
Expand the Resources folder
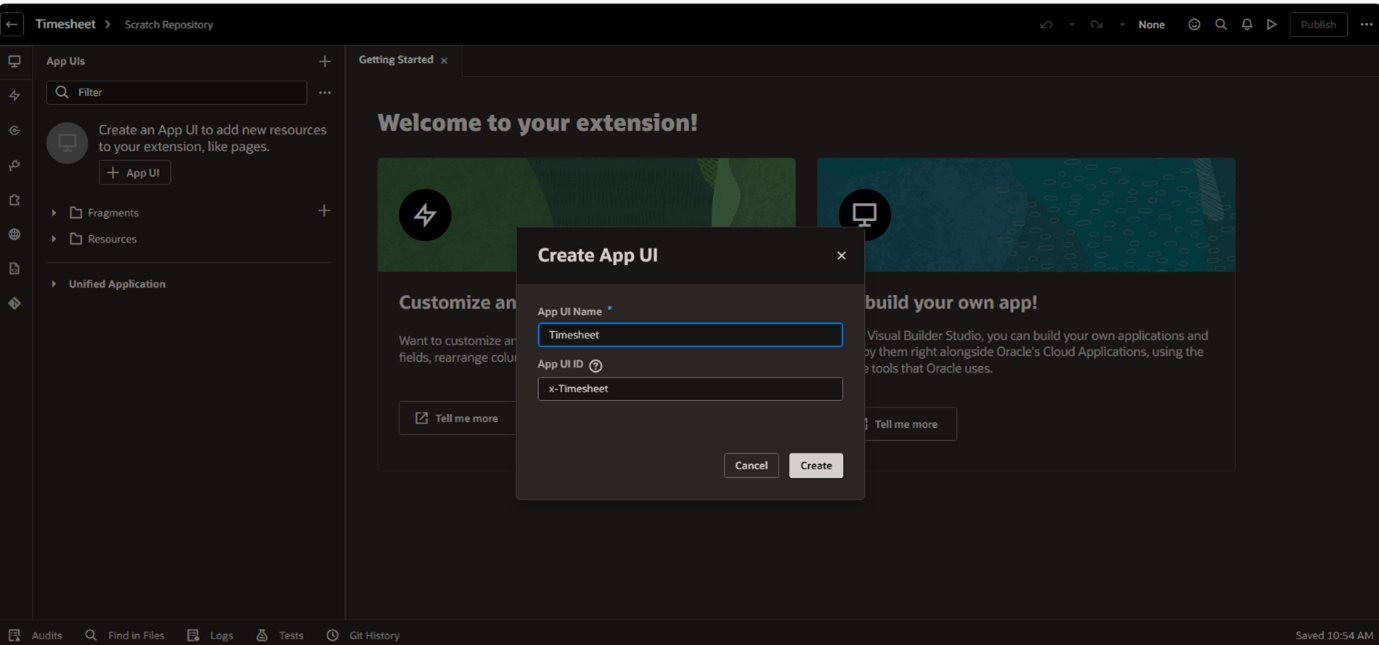54,240
